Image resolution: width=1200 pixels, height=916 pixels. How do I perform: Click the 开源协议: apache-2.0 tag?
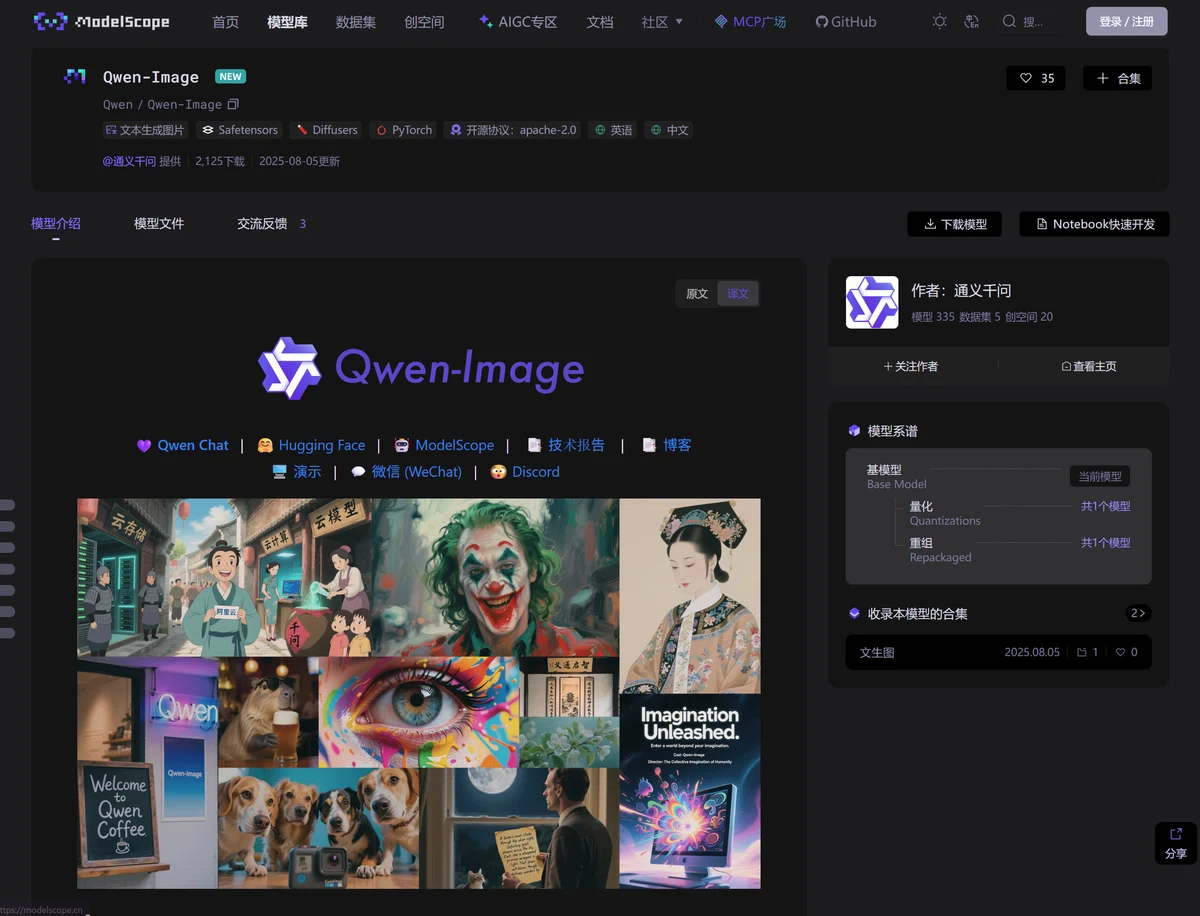click(512, 130)
